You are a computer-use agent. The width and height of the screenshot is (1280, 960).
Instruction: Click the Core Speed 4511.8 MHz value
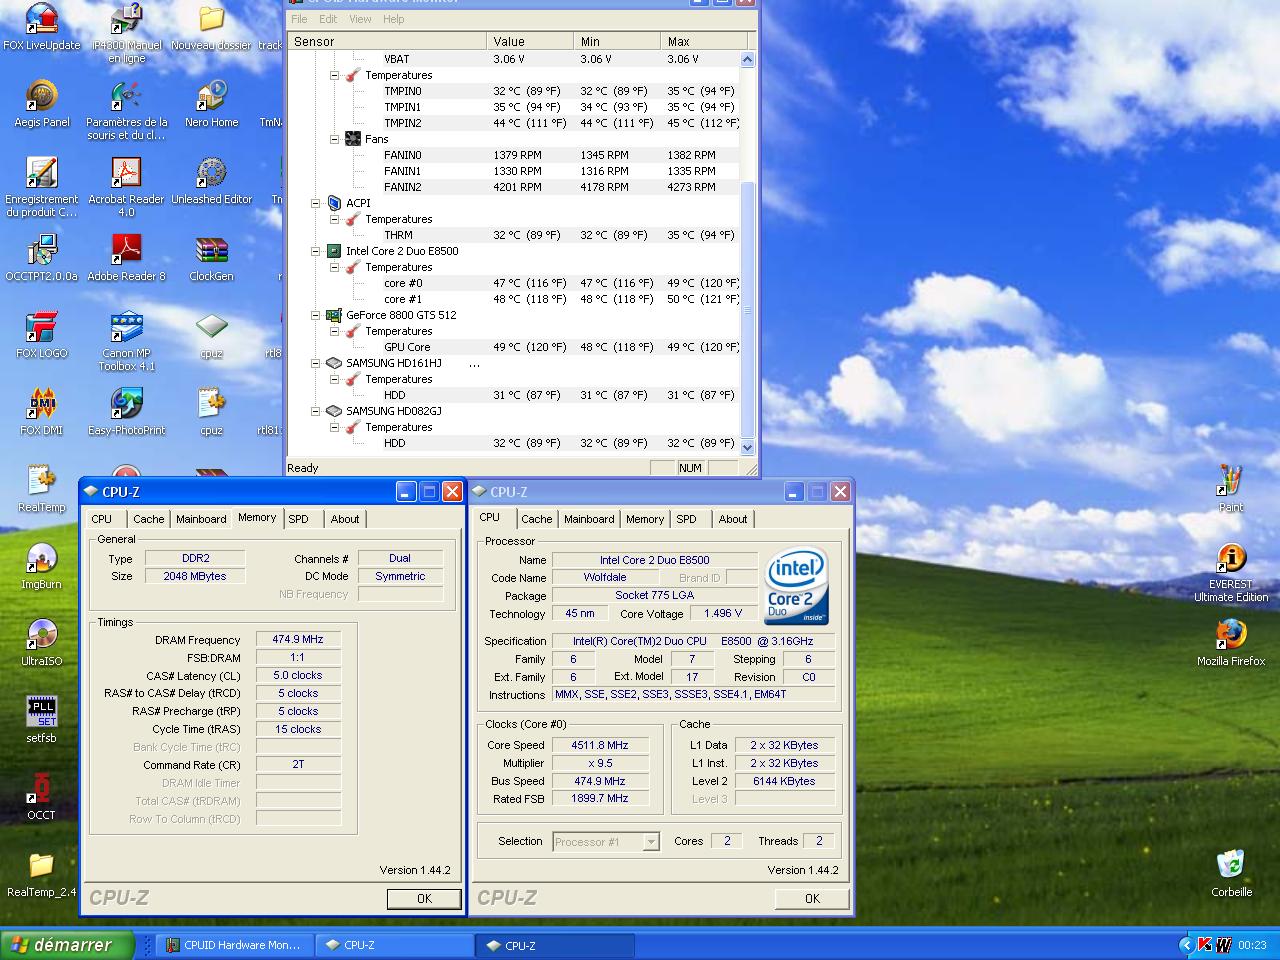pyautogui.click(x=600, y=745)
